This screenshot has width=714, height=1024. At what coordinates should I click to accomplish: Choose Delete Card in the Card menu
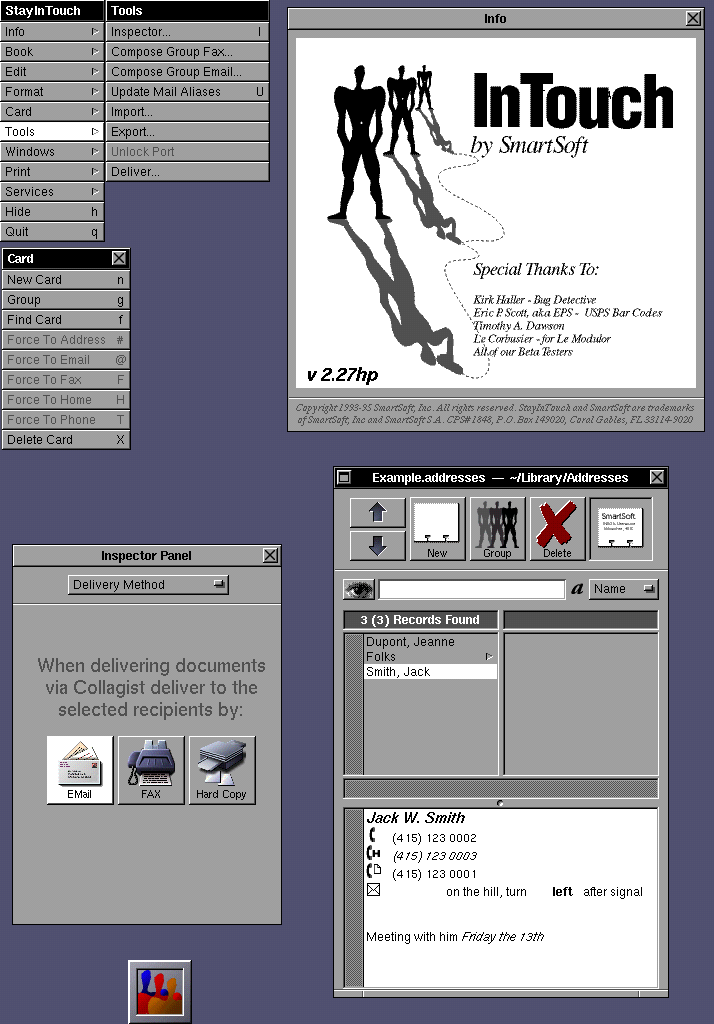click(x=66, y=440)
